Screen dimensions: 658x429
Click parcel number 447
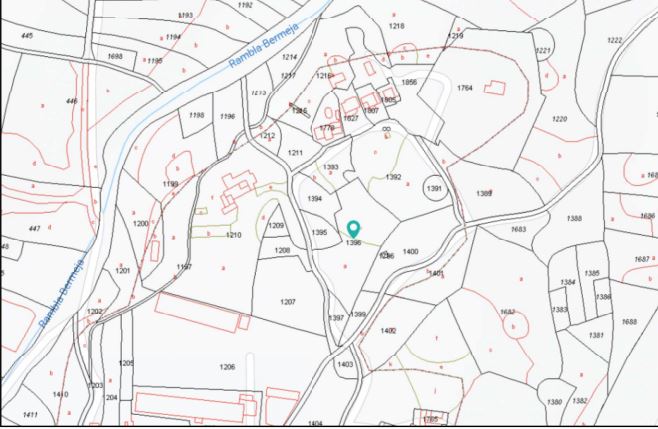pyautogui.click(x=35, y=228)
